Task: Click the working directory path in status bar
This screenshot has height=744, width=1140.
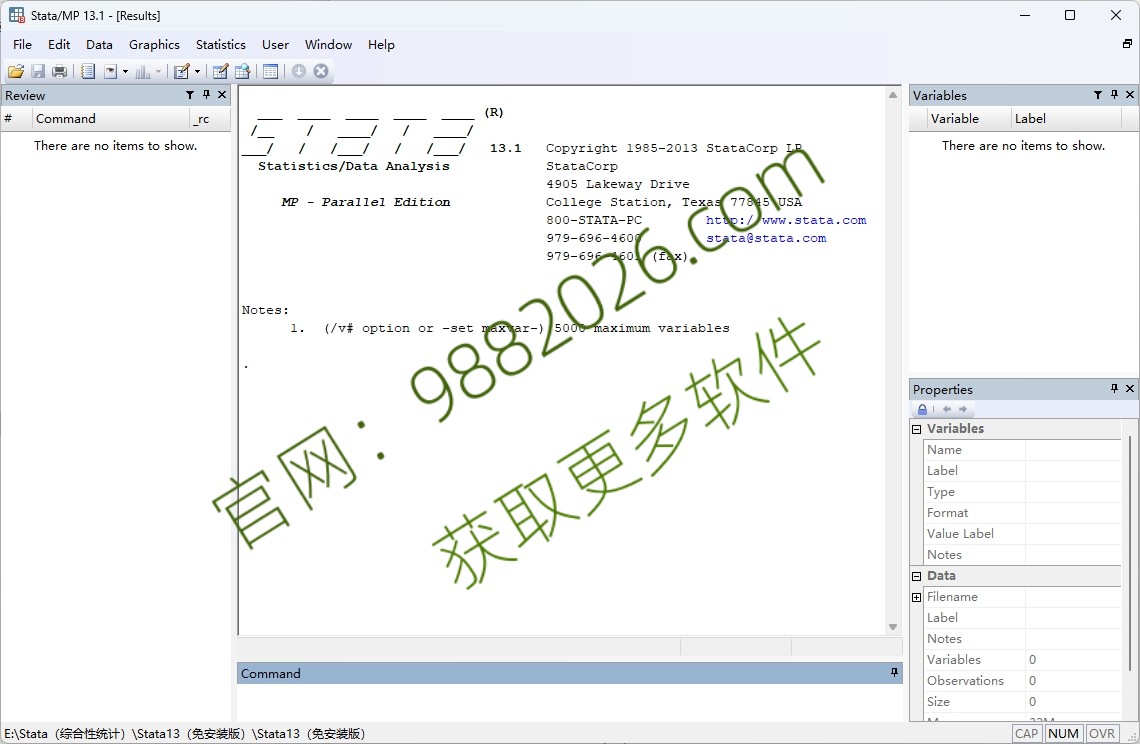Action: pyautogui.click(x=185, y=733)
